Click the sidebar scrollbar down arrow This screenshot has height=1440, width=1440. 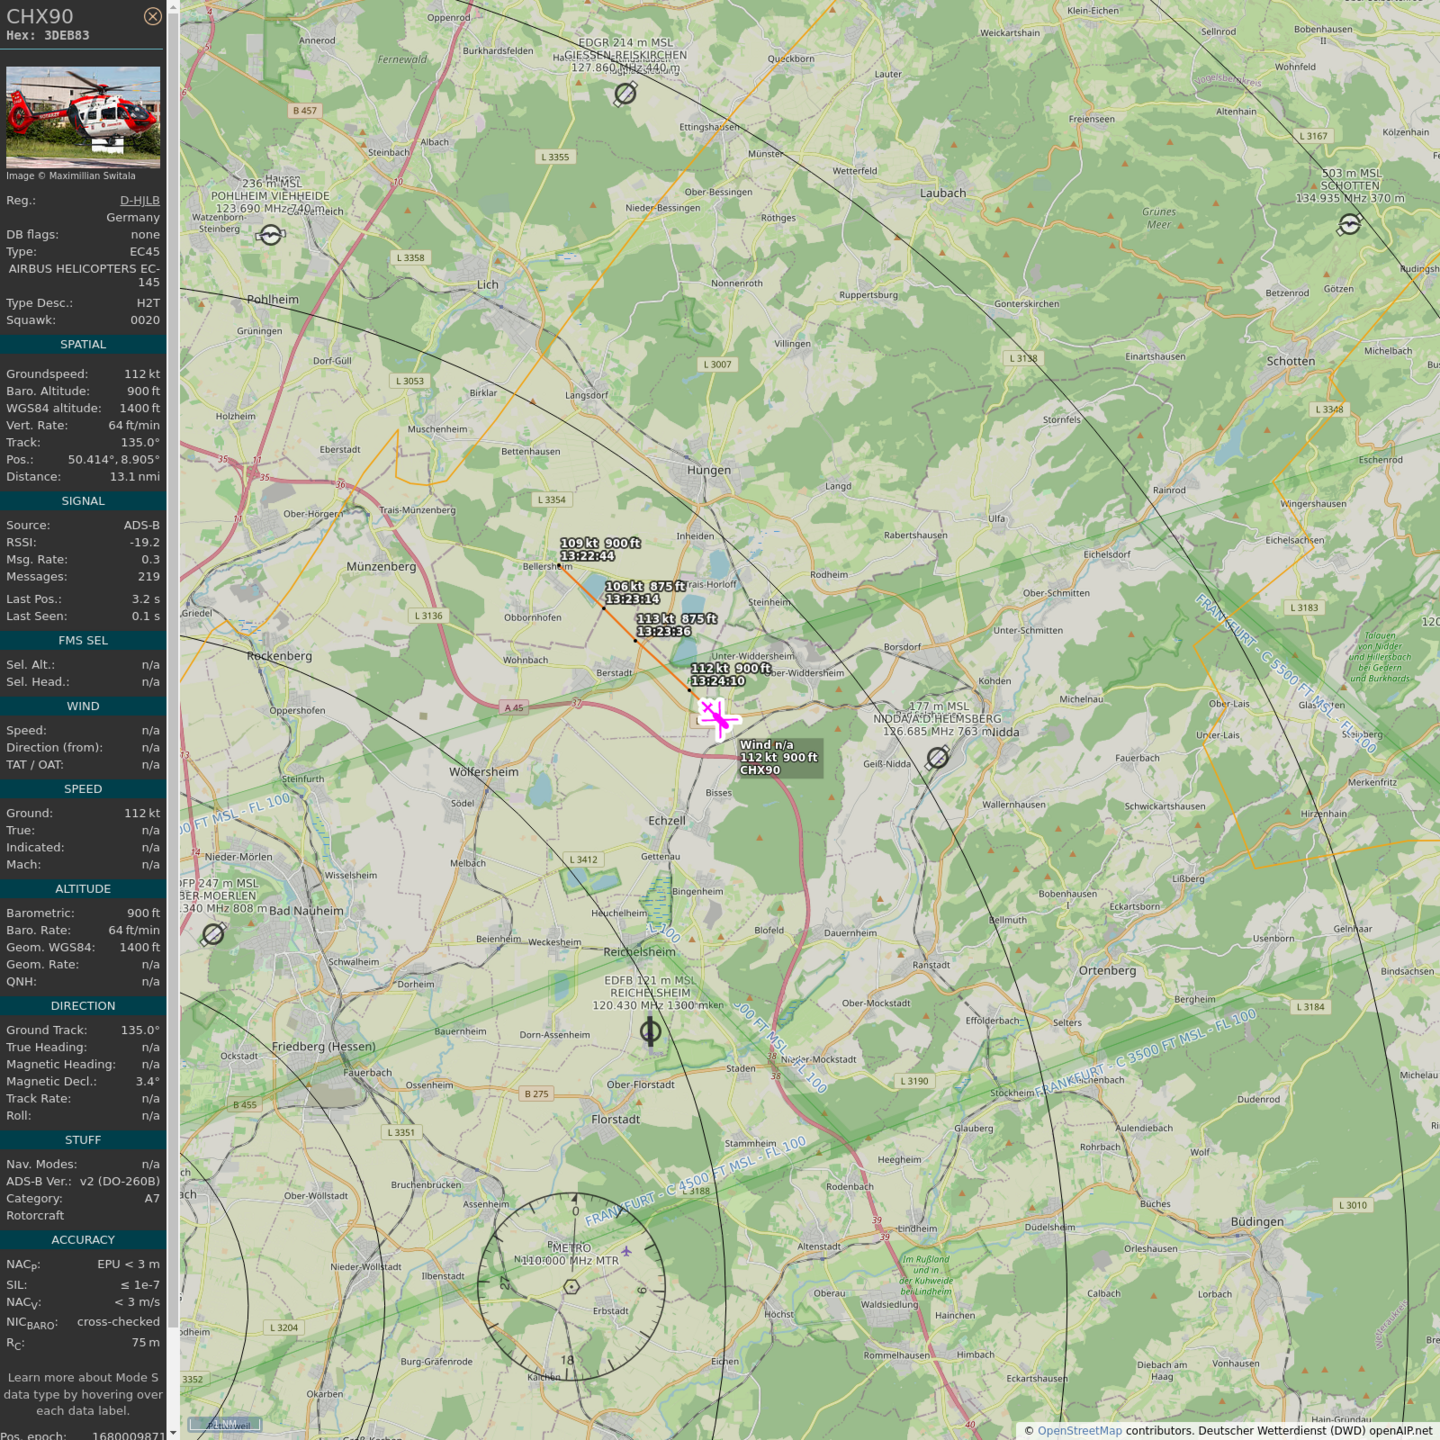click(173, 1433)
